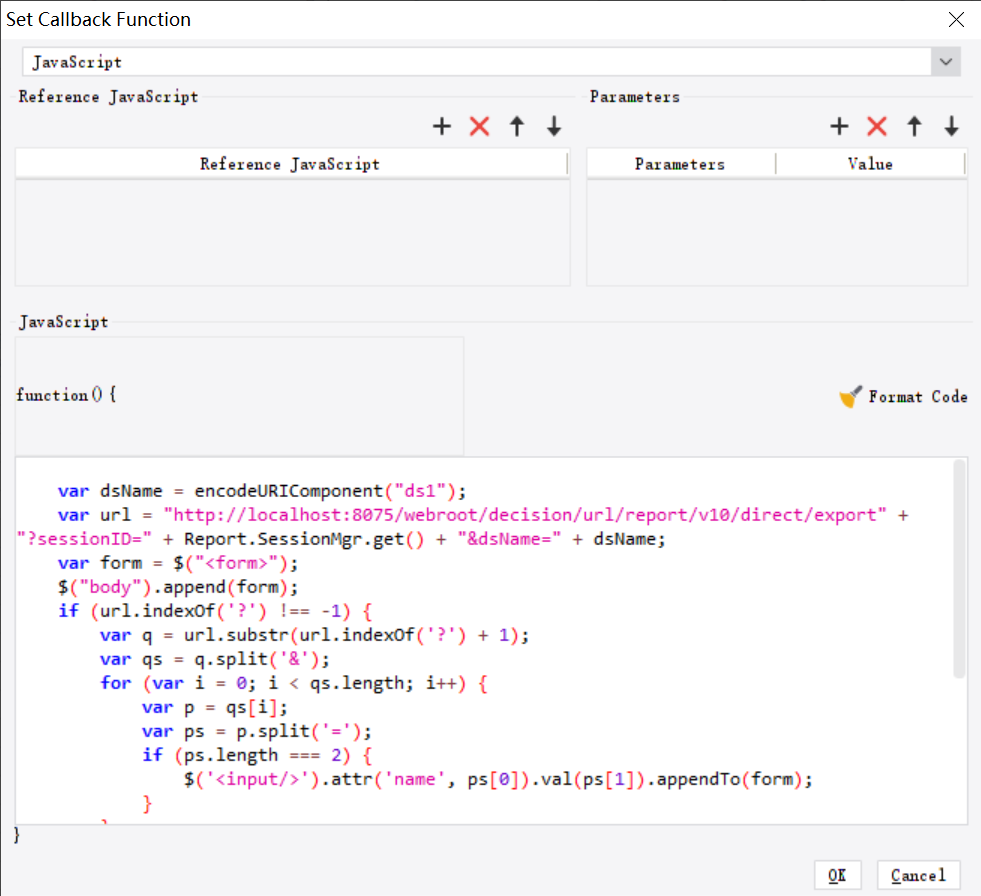Click the Format Code text label
This screenshot has height=896, width=981.
click(916, 396)
